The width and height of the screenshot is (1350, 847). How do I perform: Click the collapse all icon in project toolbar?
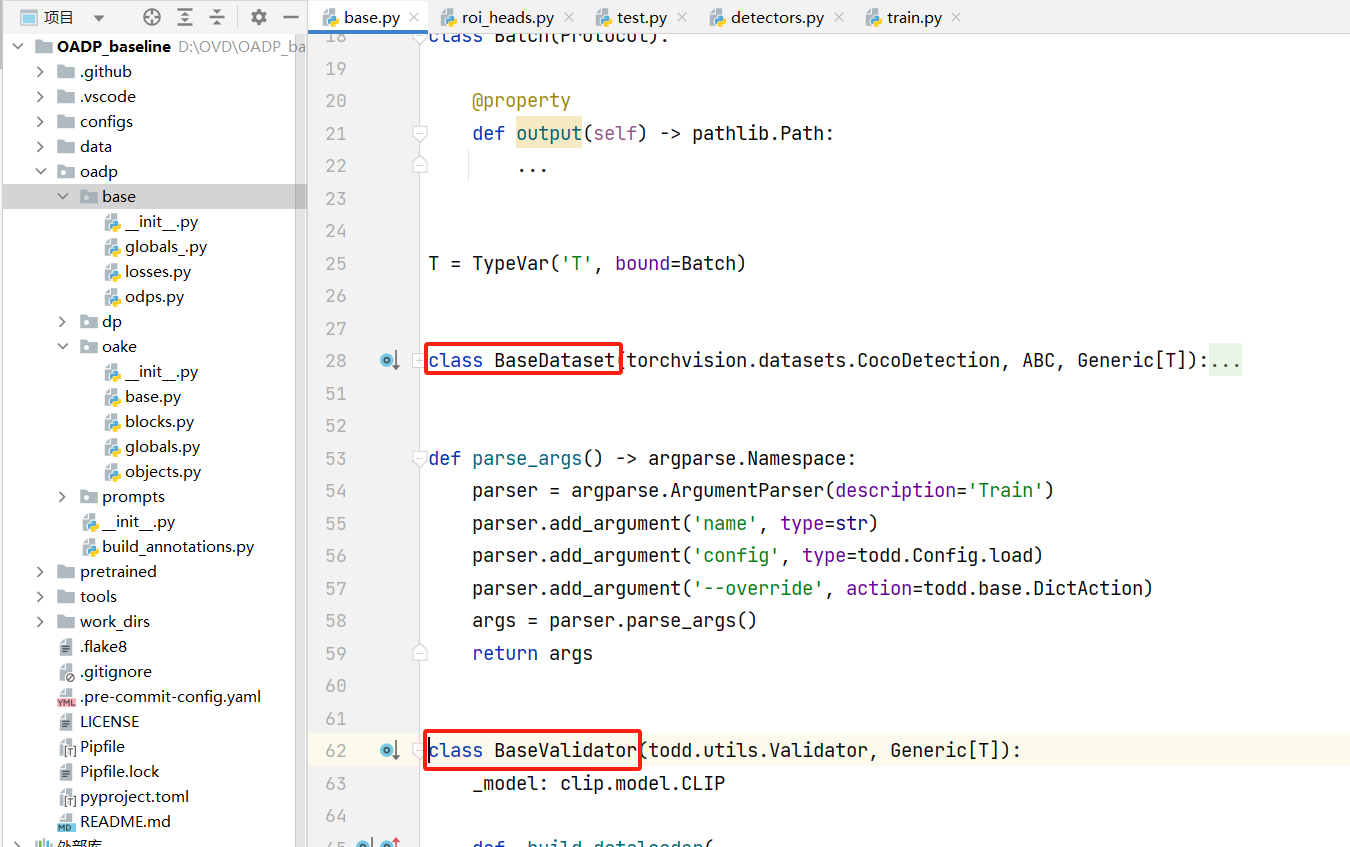217,17
